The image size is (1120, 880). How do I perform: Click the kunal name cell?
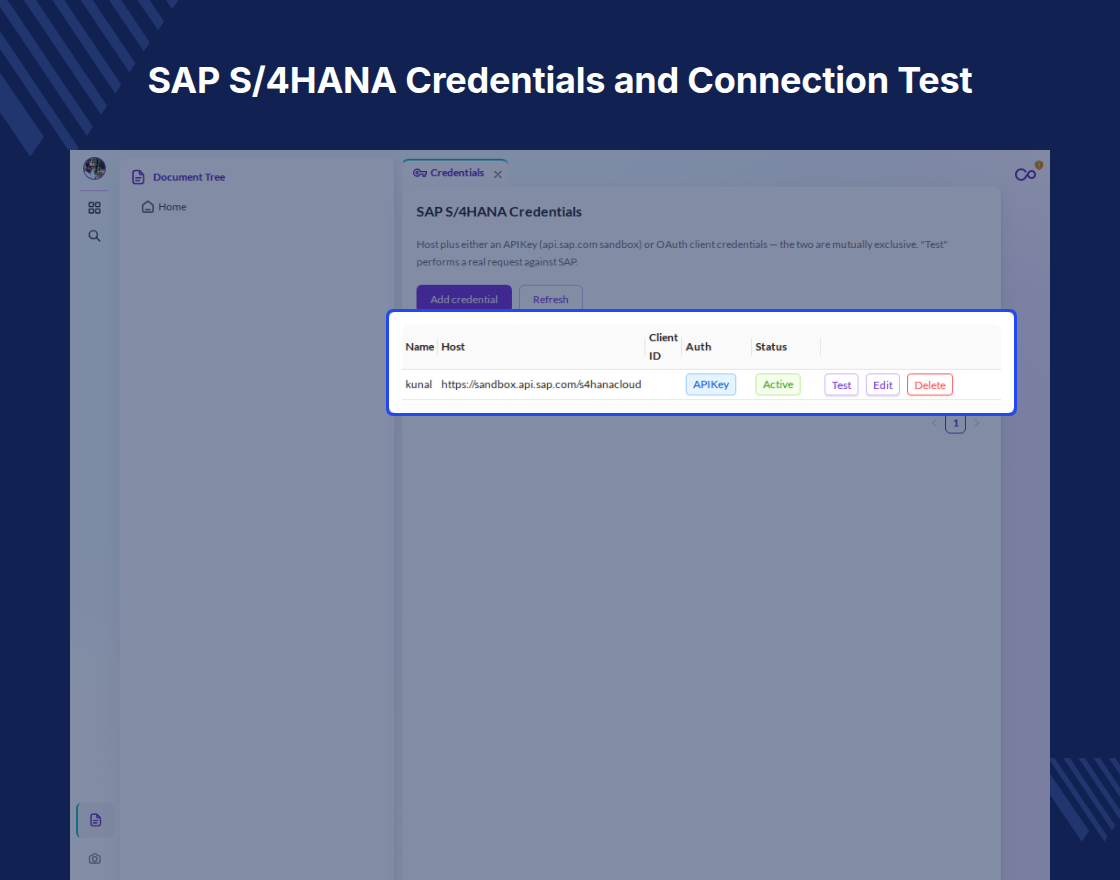pyautogui.click(x=419, y=384)
